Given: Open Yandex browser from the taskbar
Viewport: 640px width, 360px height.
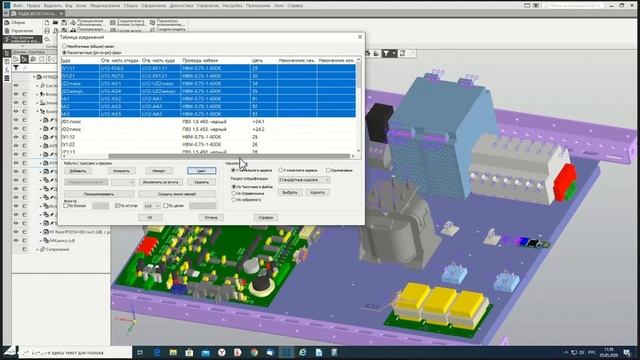Looking at the screenshot, I should (222, 352).
